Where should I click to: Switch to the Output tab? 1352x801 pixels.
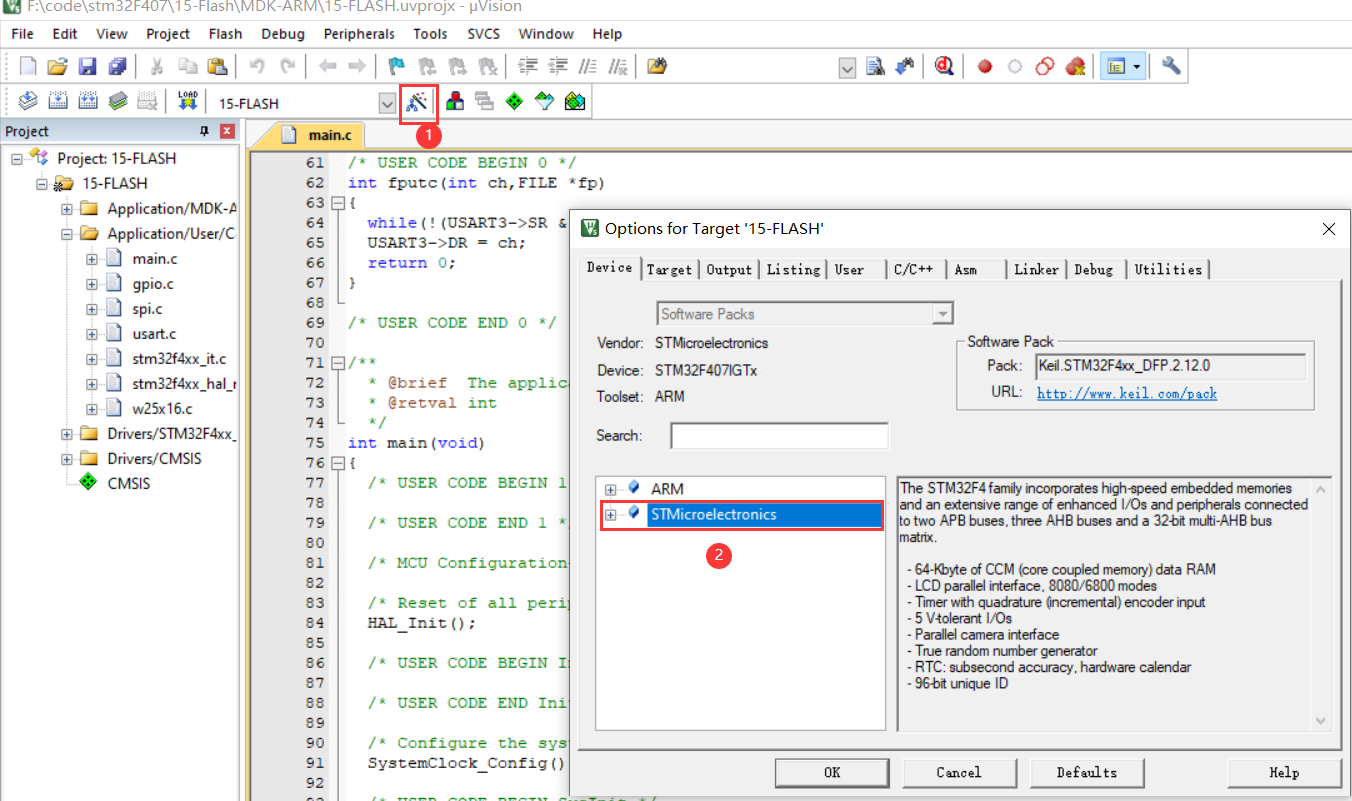click(x=729, y=270)
